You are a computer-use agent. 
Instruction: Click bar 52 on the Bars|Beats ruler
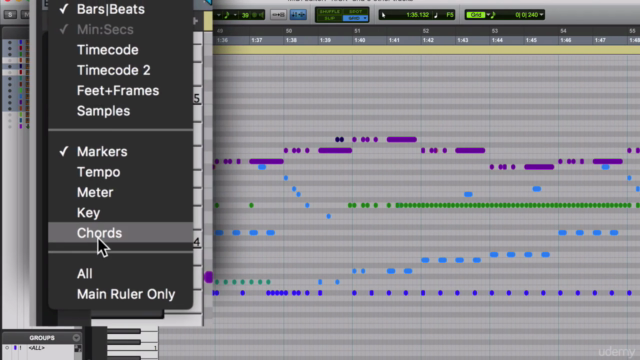pyautogui.click(x=426, y=31)
